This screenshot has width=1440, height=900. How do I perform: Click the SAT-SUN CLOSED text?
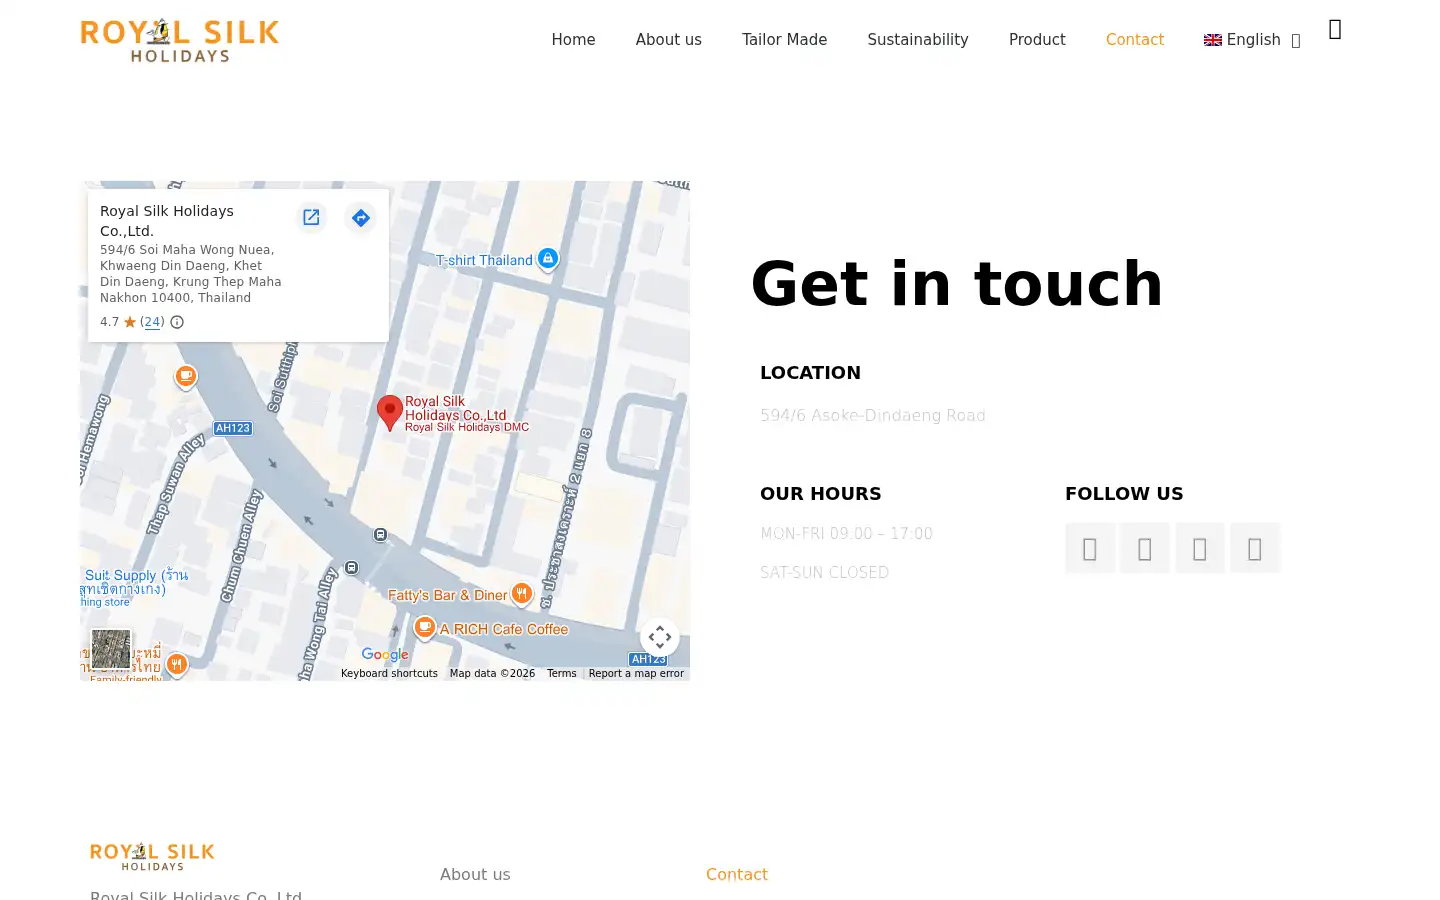click(x=824, y=573)
